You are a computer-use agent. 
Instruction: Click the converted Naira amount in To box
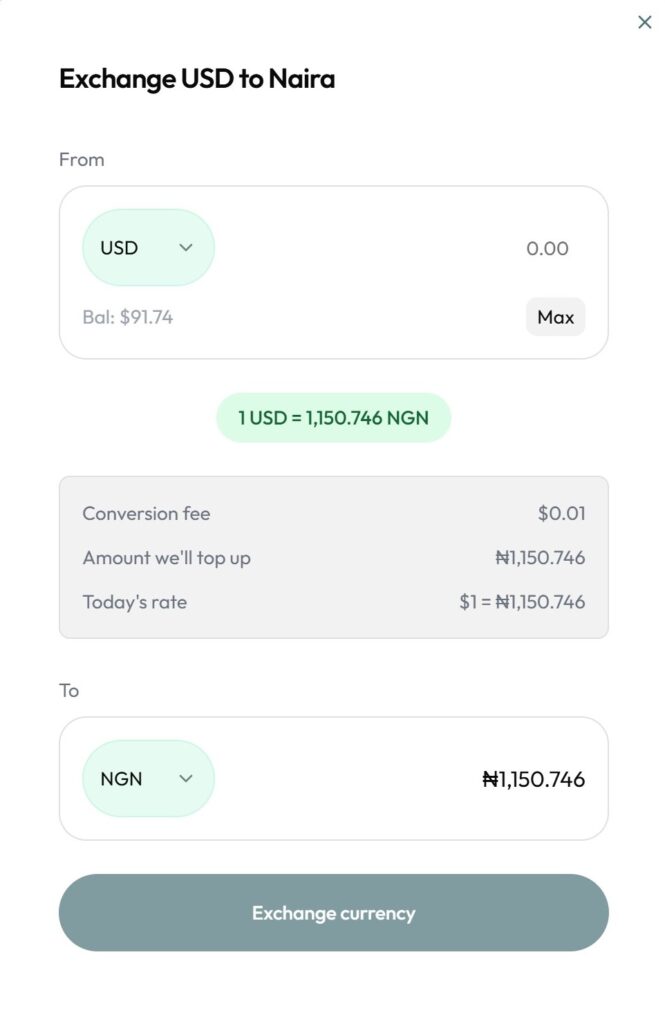(x=533, y=779)
